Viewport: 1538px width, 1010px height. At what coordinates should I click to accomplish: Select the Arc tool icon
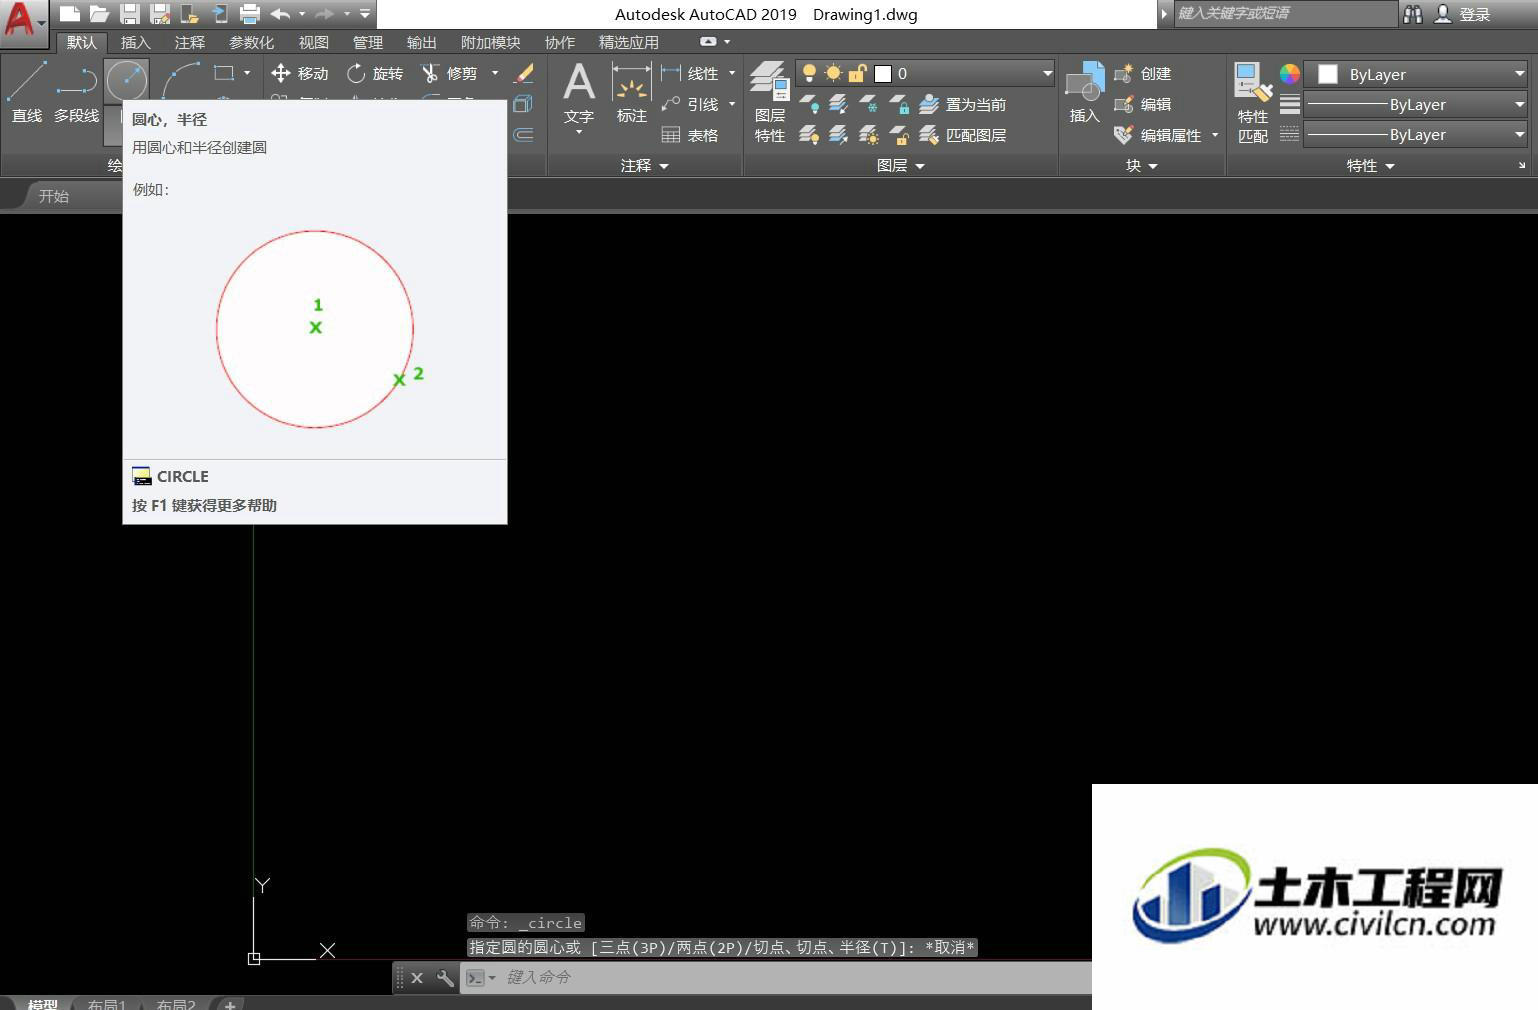(x=180, y=80)
